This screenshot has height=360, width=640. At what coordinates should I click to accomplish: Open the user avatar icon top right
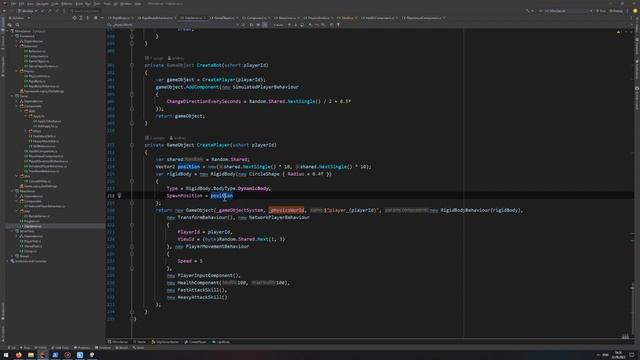635,11
